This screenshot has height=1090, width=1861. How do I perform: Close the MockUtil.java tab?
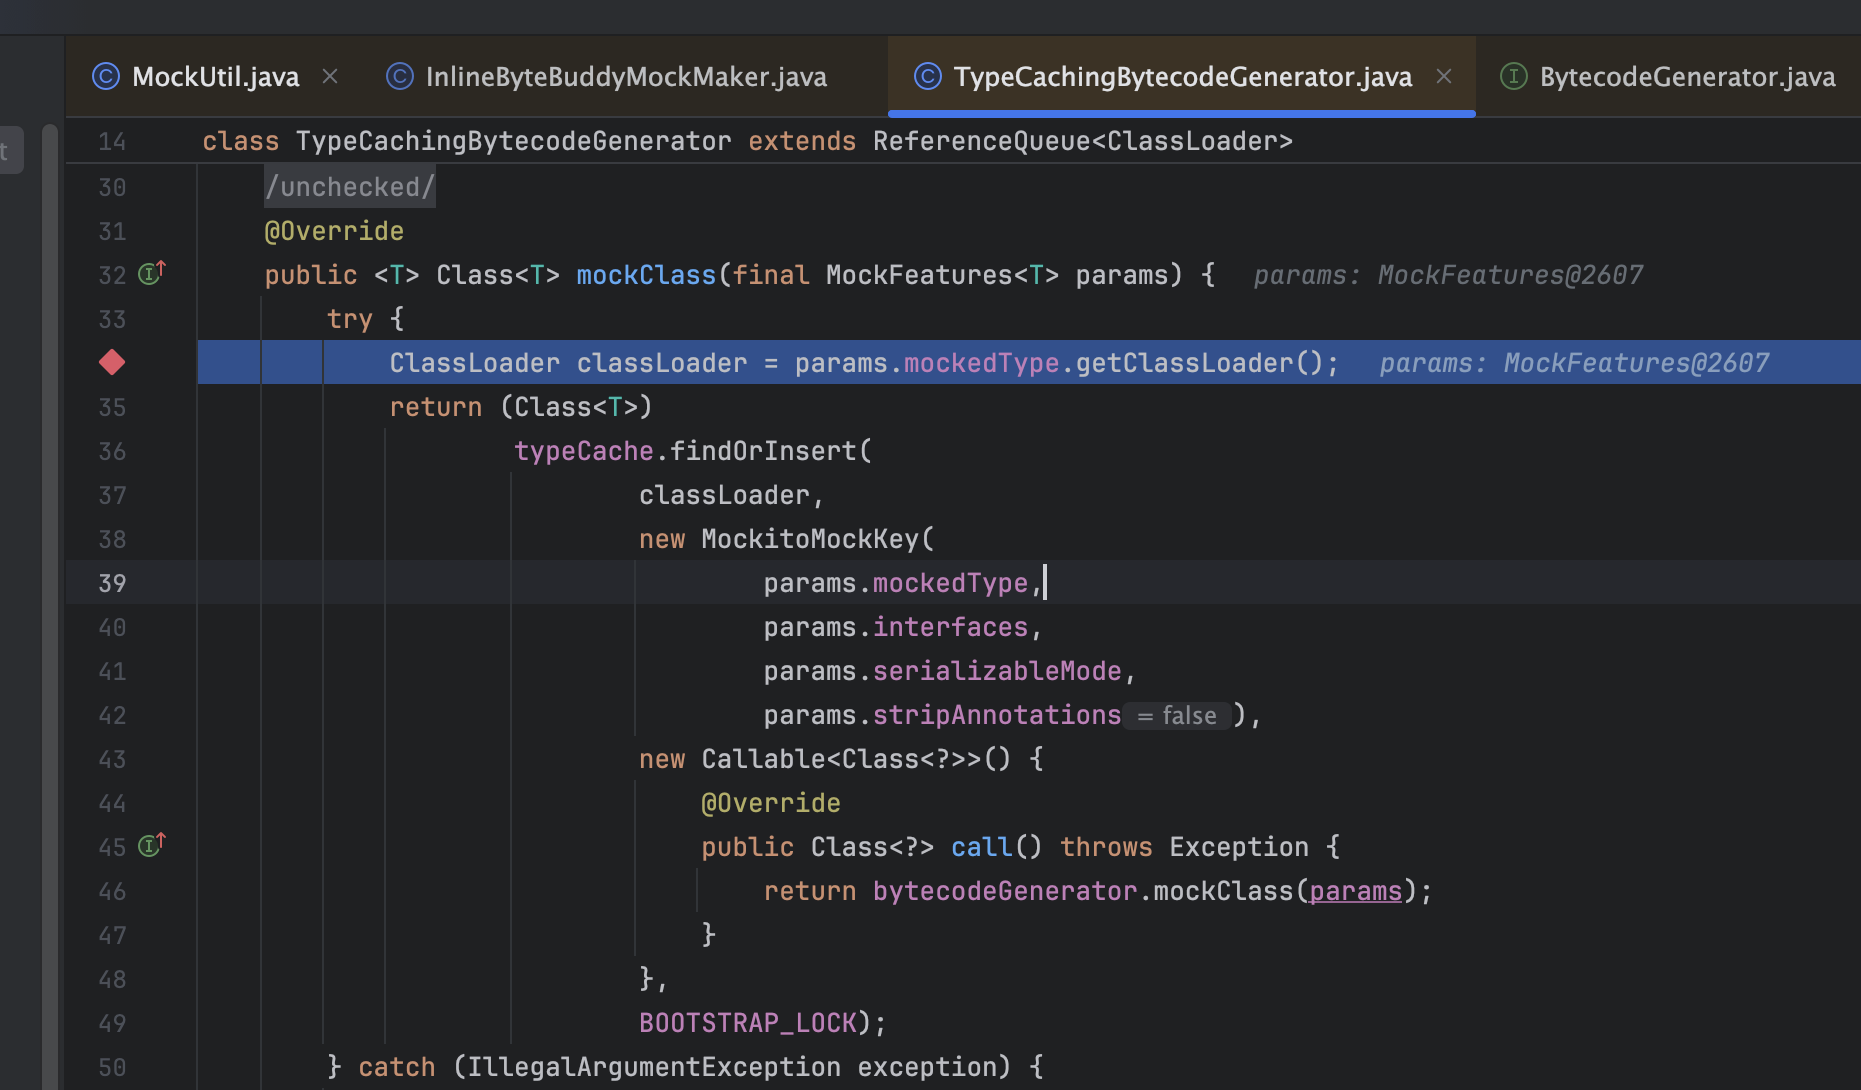point(330,76)
